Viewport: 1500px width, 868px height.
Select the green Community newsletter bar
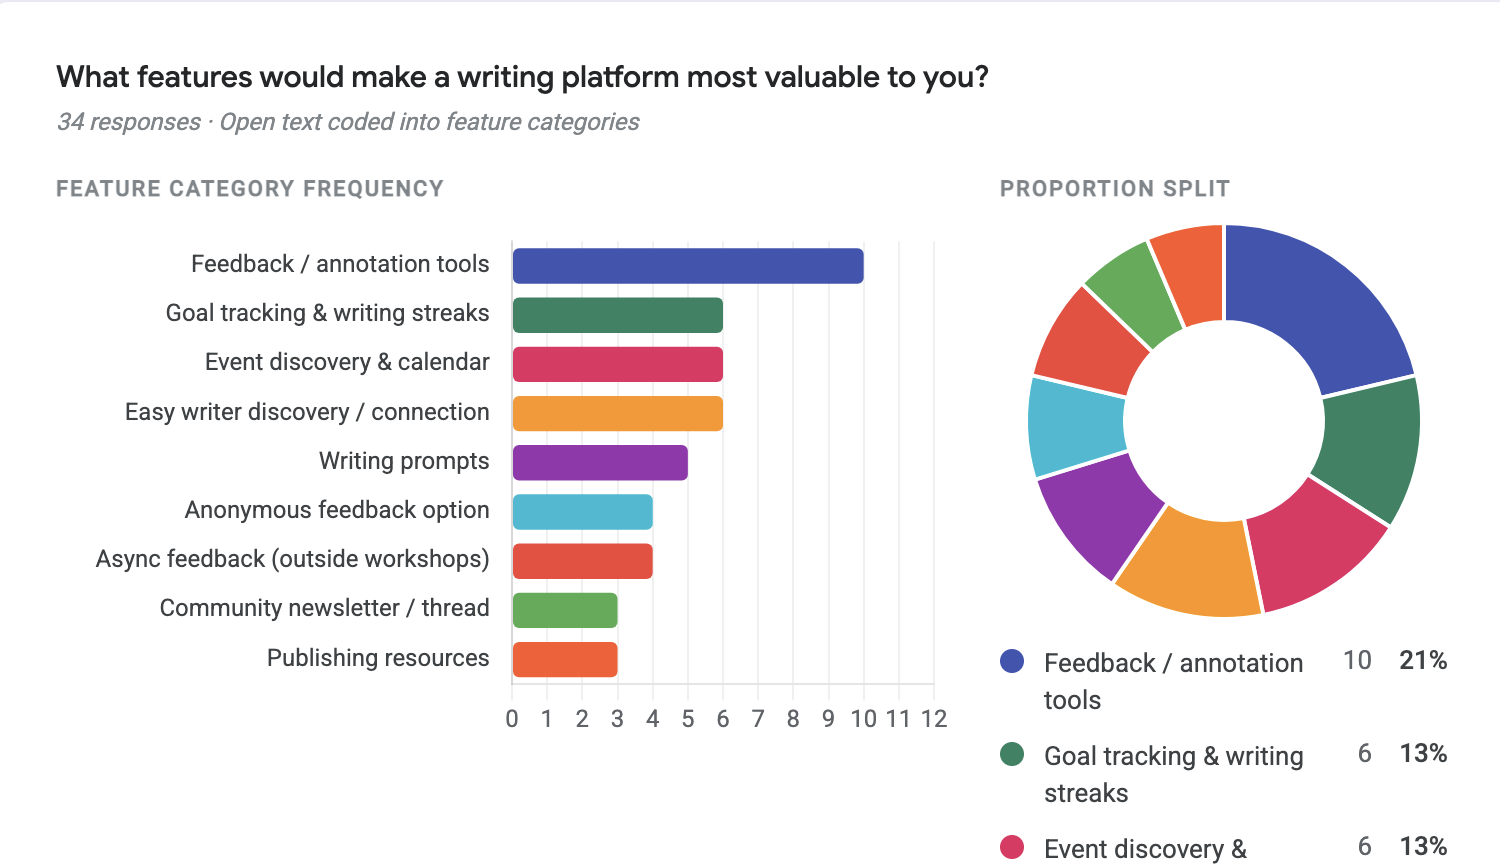click(565, 610)
